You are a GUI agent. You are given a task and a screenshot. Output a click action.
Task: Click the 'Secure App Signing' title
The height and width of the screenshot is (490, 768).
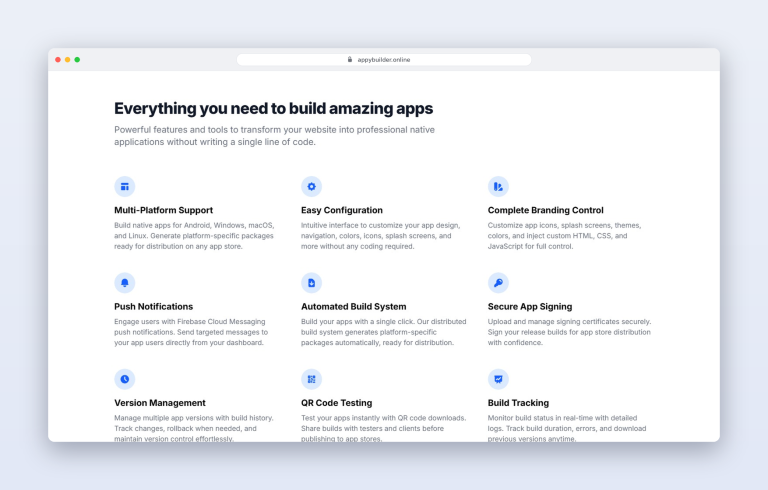click(x=530, y=306)
